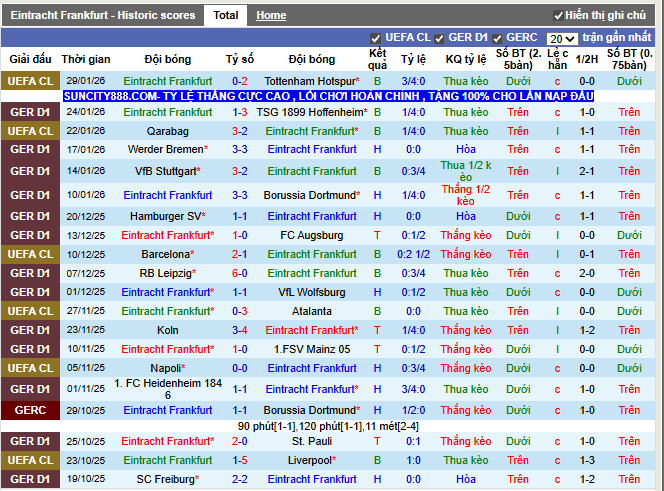This screenshot has height=491, width=664.
Task: Click Borussia Dortmund in the GERC row
Action: (x=312, y=410)
